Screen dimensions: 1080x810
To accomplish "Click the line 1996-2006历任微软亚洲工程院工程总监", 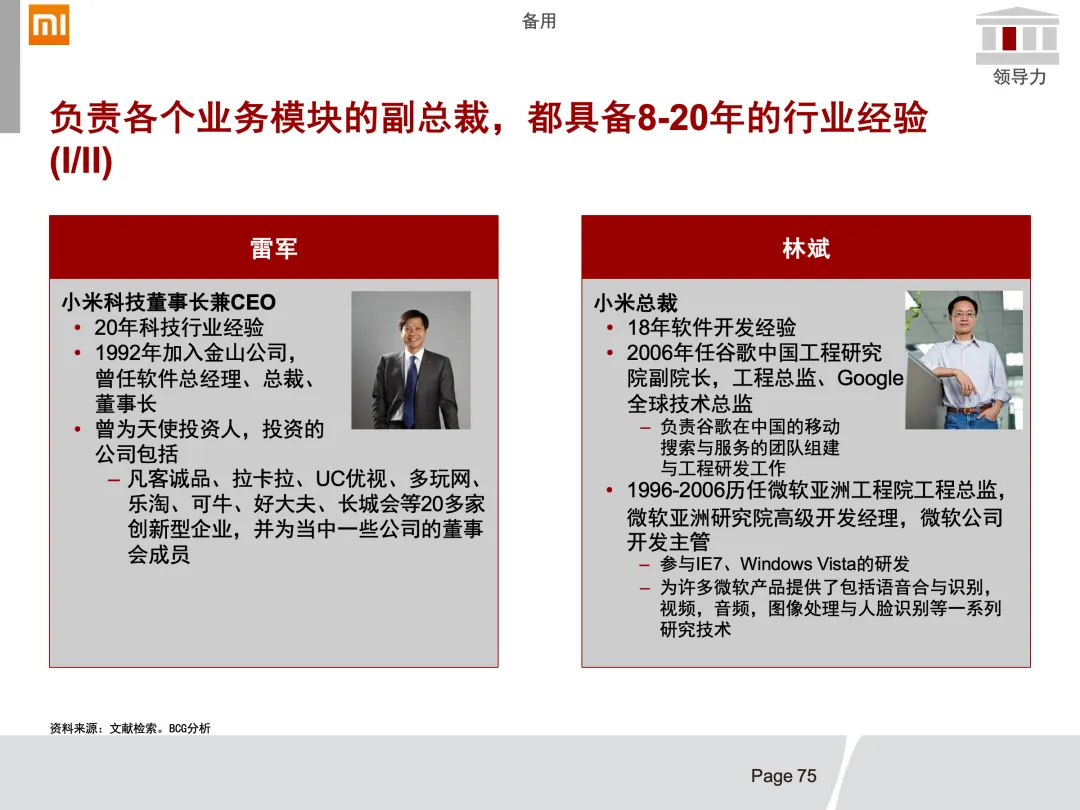I will (816, 490).
